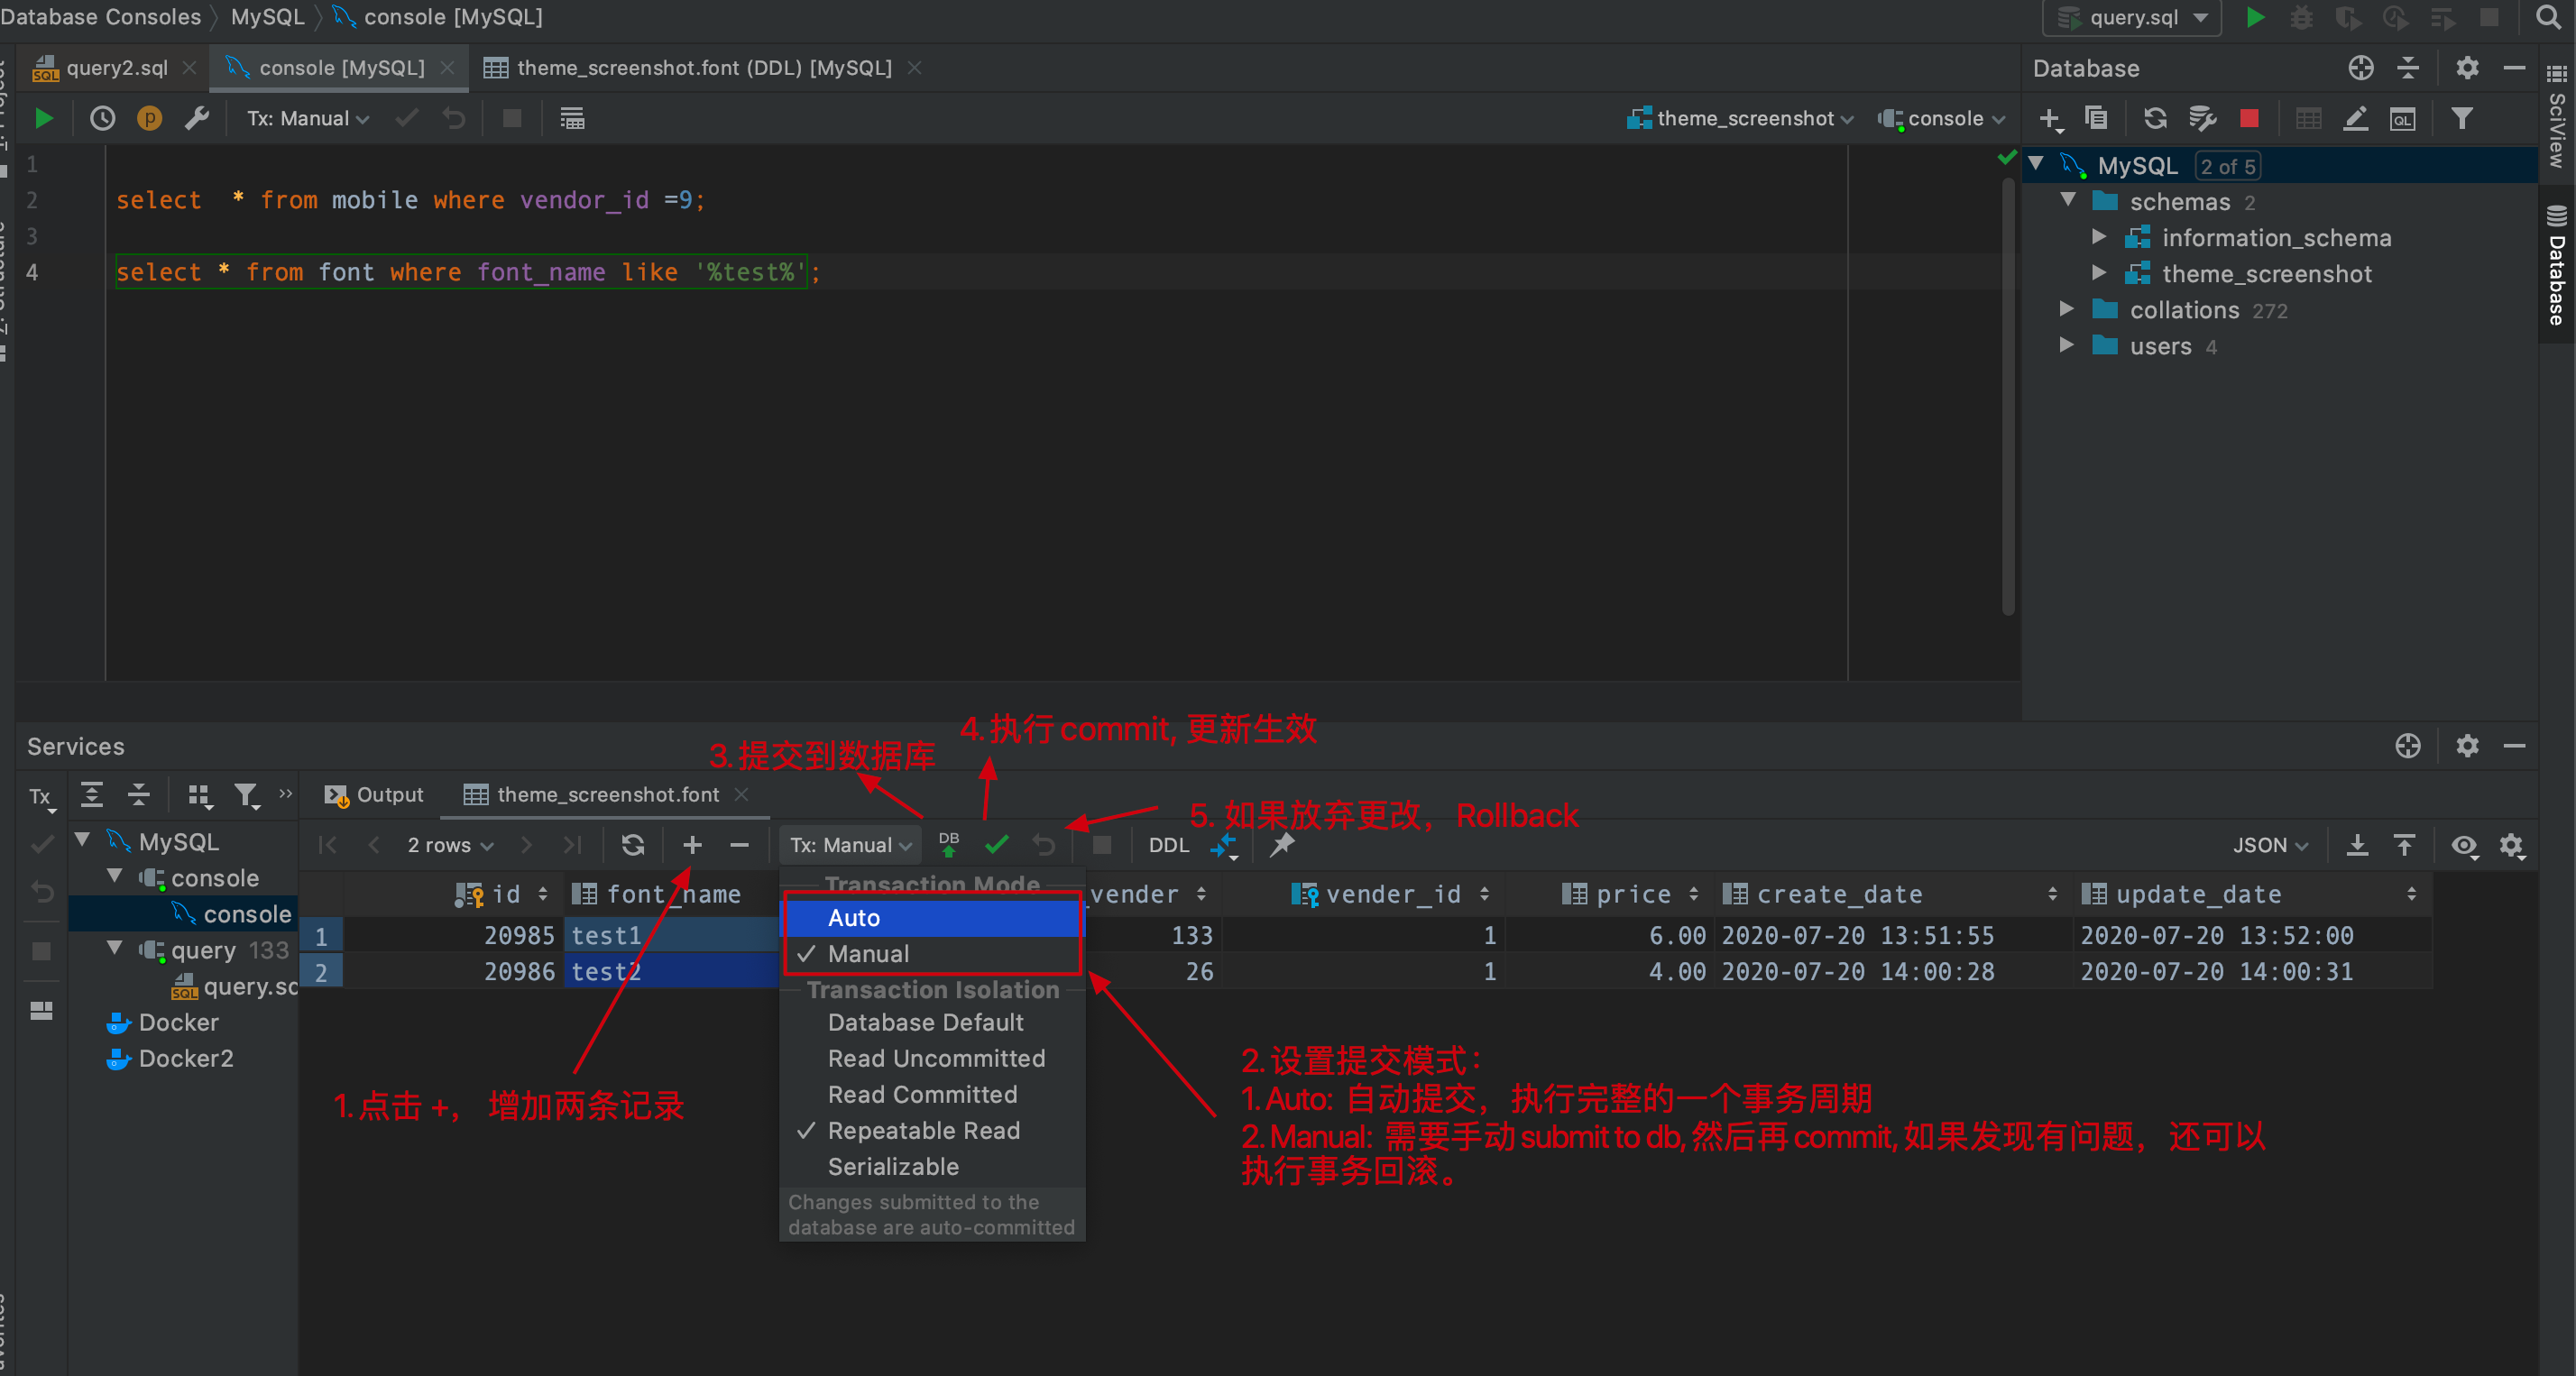Choose Serializable isolation
This screenshot has height=1376, width=2576.
coord(933,1166)
